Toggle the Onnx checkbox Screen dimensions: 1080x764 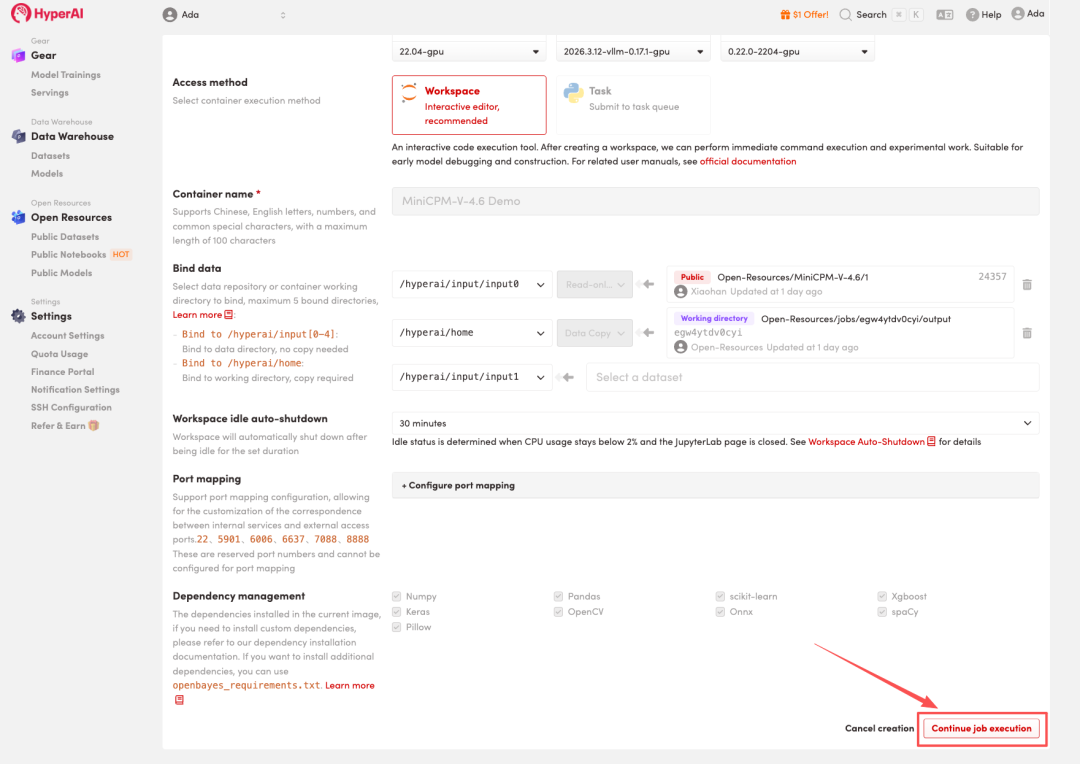[x=720, y=612]
